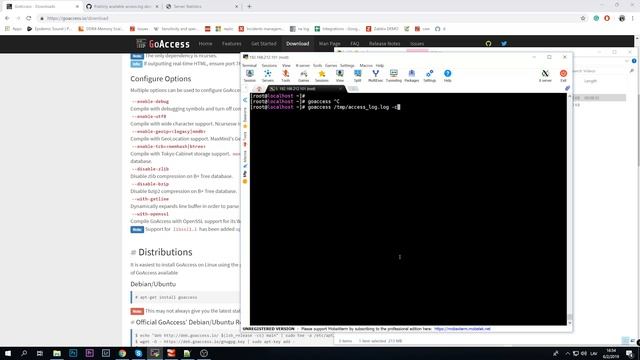Open the Packages toolbar icon
The width and height of the screenshot is (640, 360).
(x=411, y=76)
